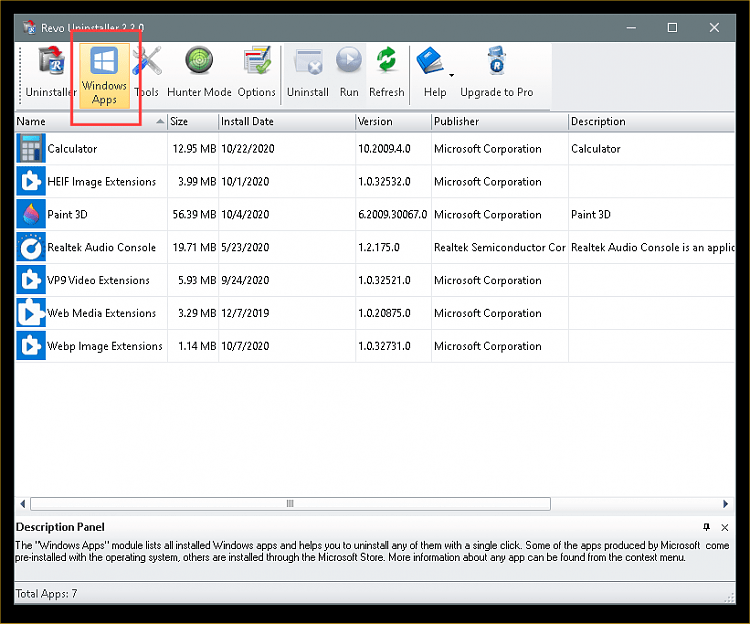Click Upgrade to Pro
This screenshot has height=624, width=750.
[x=496, y=73]
